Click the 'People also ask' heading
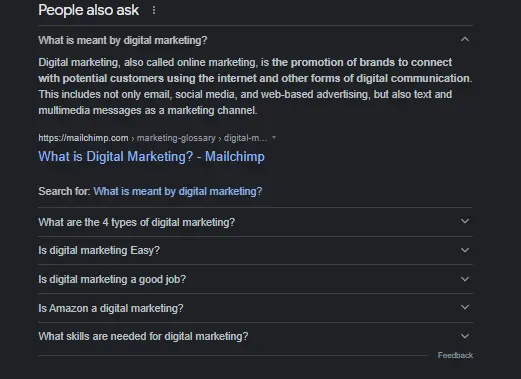 (88, 10)
